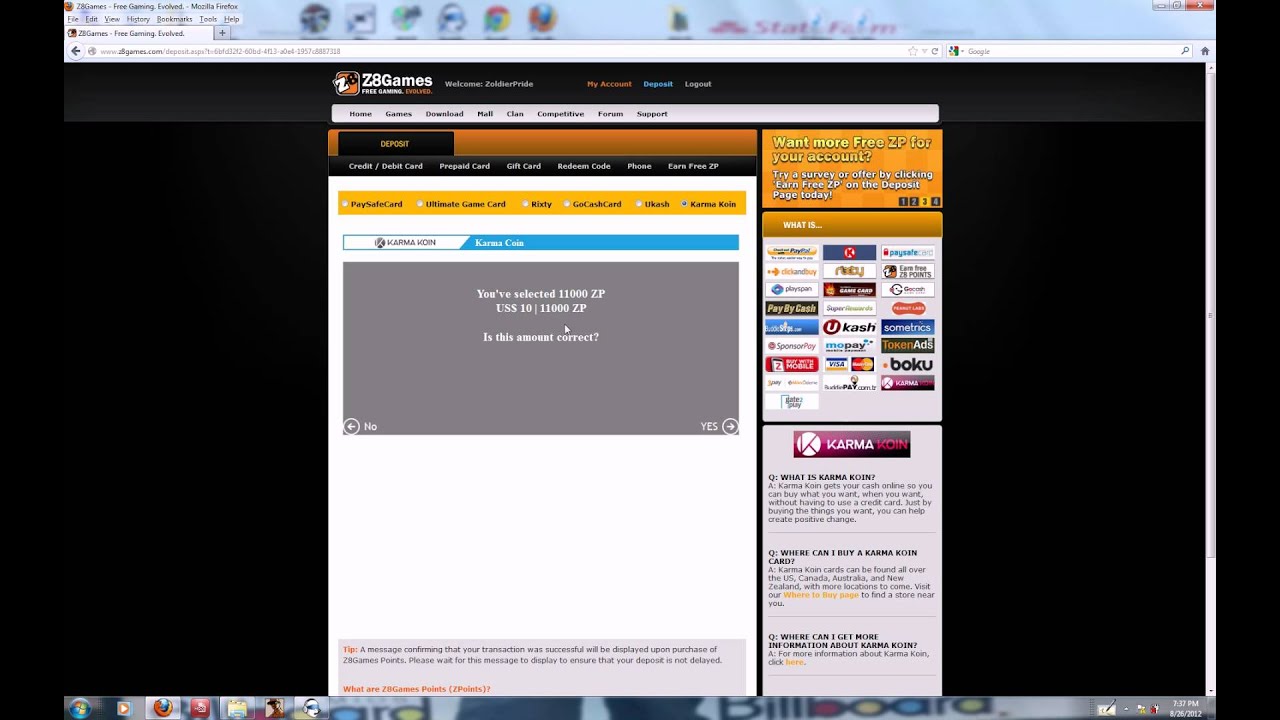Open the file explorer taskbar icon
The height and width of the screenshot is (720, 1280).
click(x=236, y=708)
